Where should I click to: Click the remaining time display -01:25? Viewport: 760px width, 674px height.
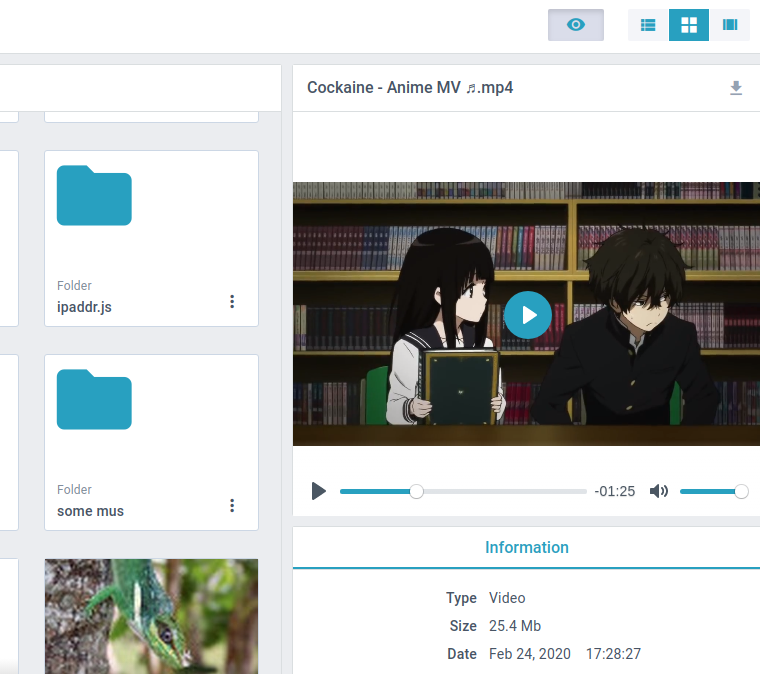tap(614, 491)
